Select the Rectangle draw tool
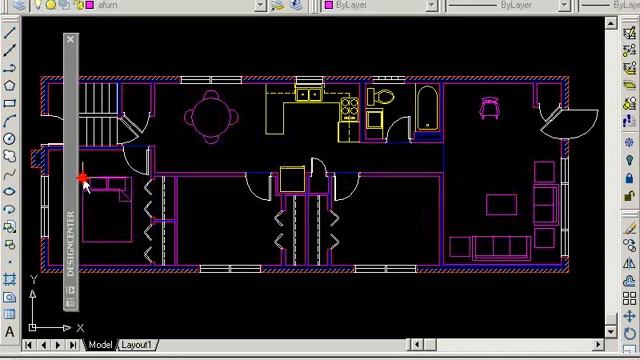Image resolution: width=640 pixels, height=360 pixels. [x=9, y=103]
